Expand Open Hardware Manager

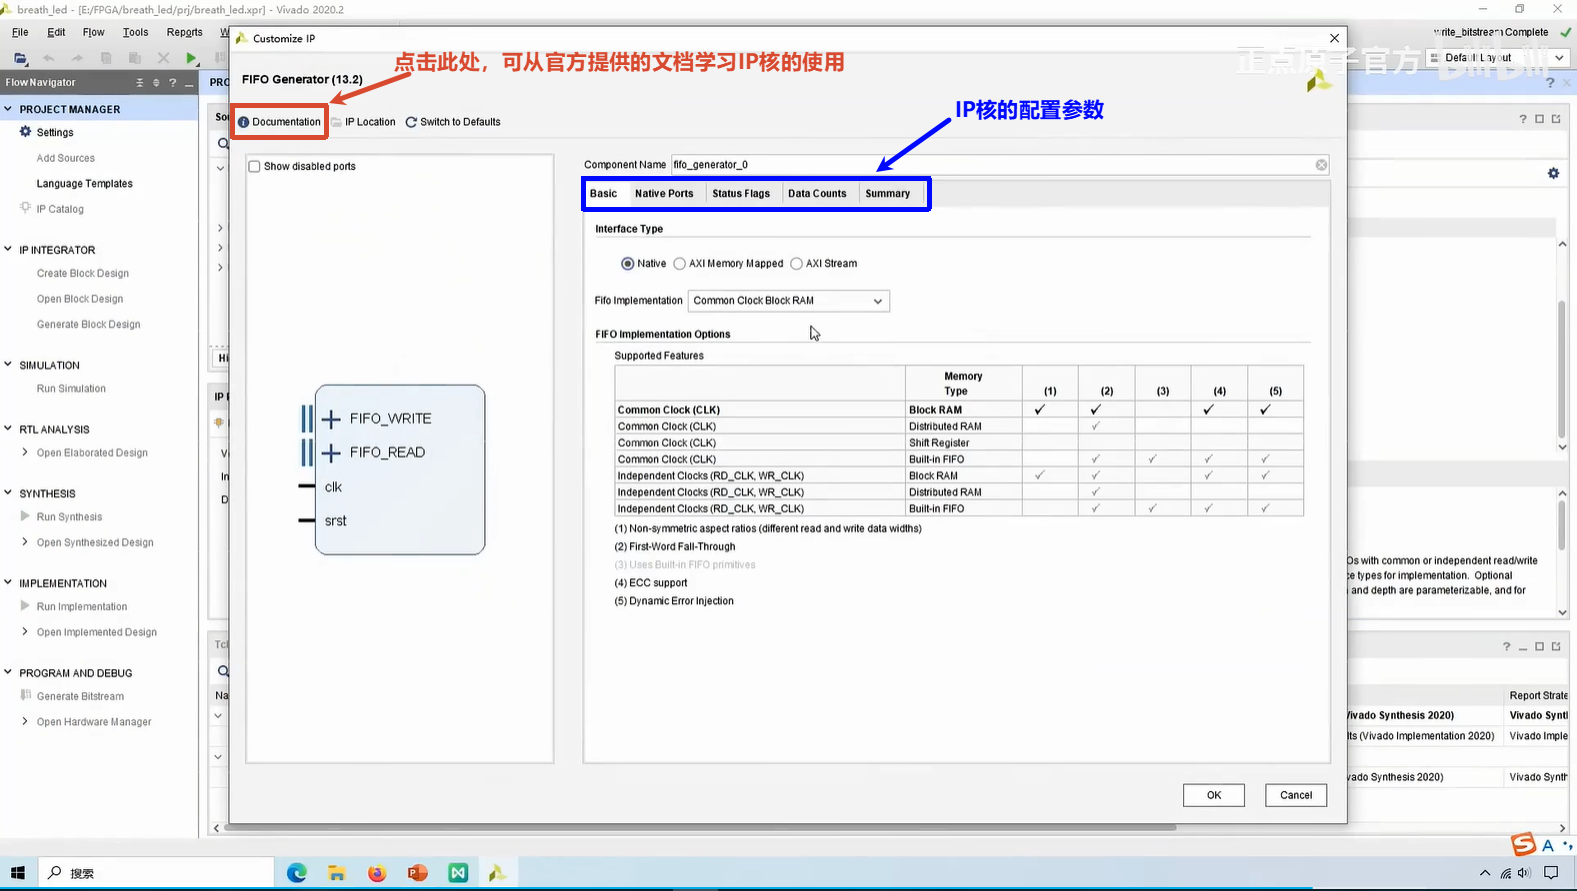pos(25,722)
